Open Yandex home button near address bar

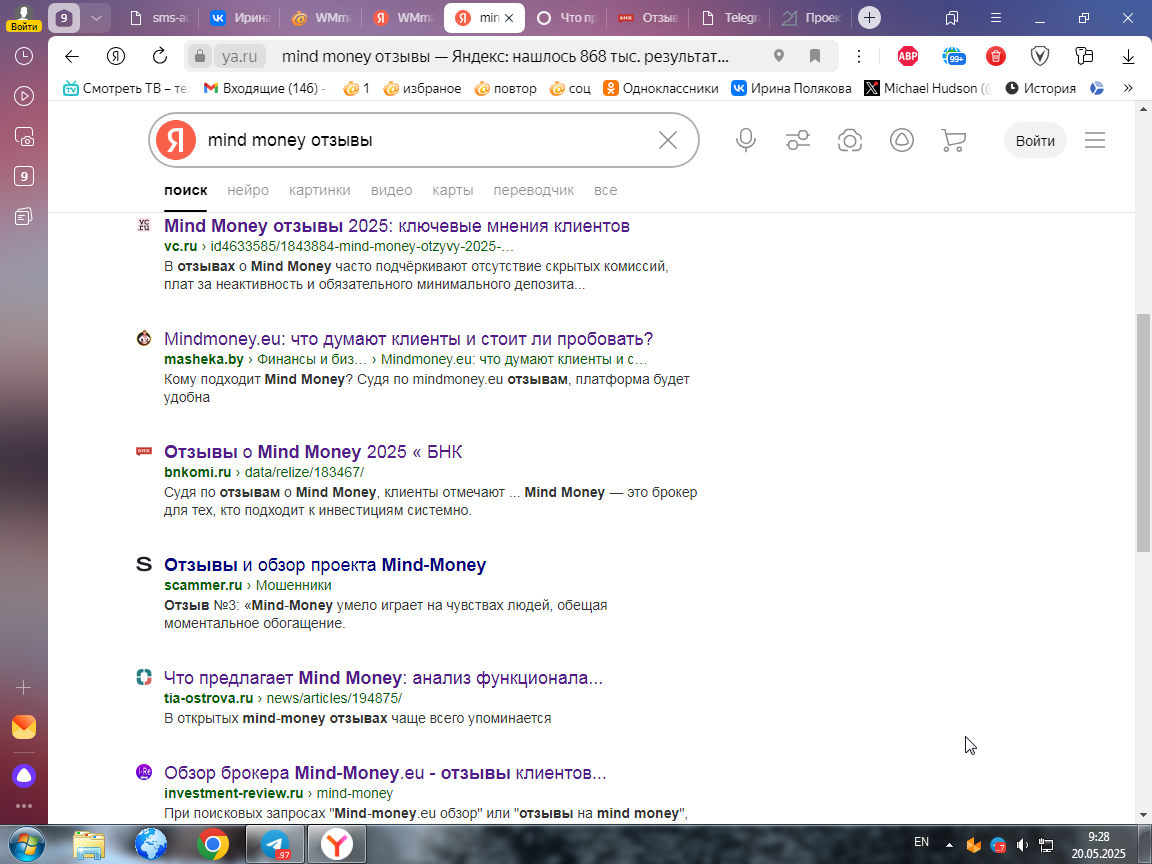[x=115, y=57]
